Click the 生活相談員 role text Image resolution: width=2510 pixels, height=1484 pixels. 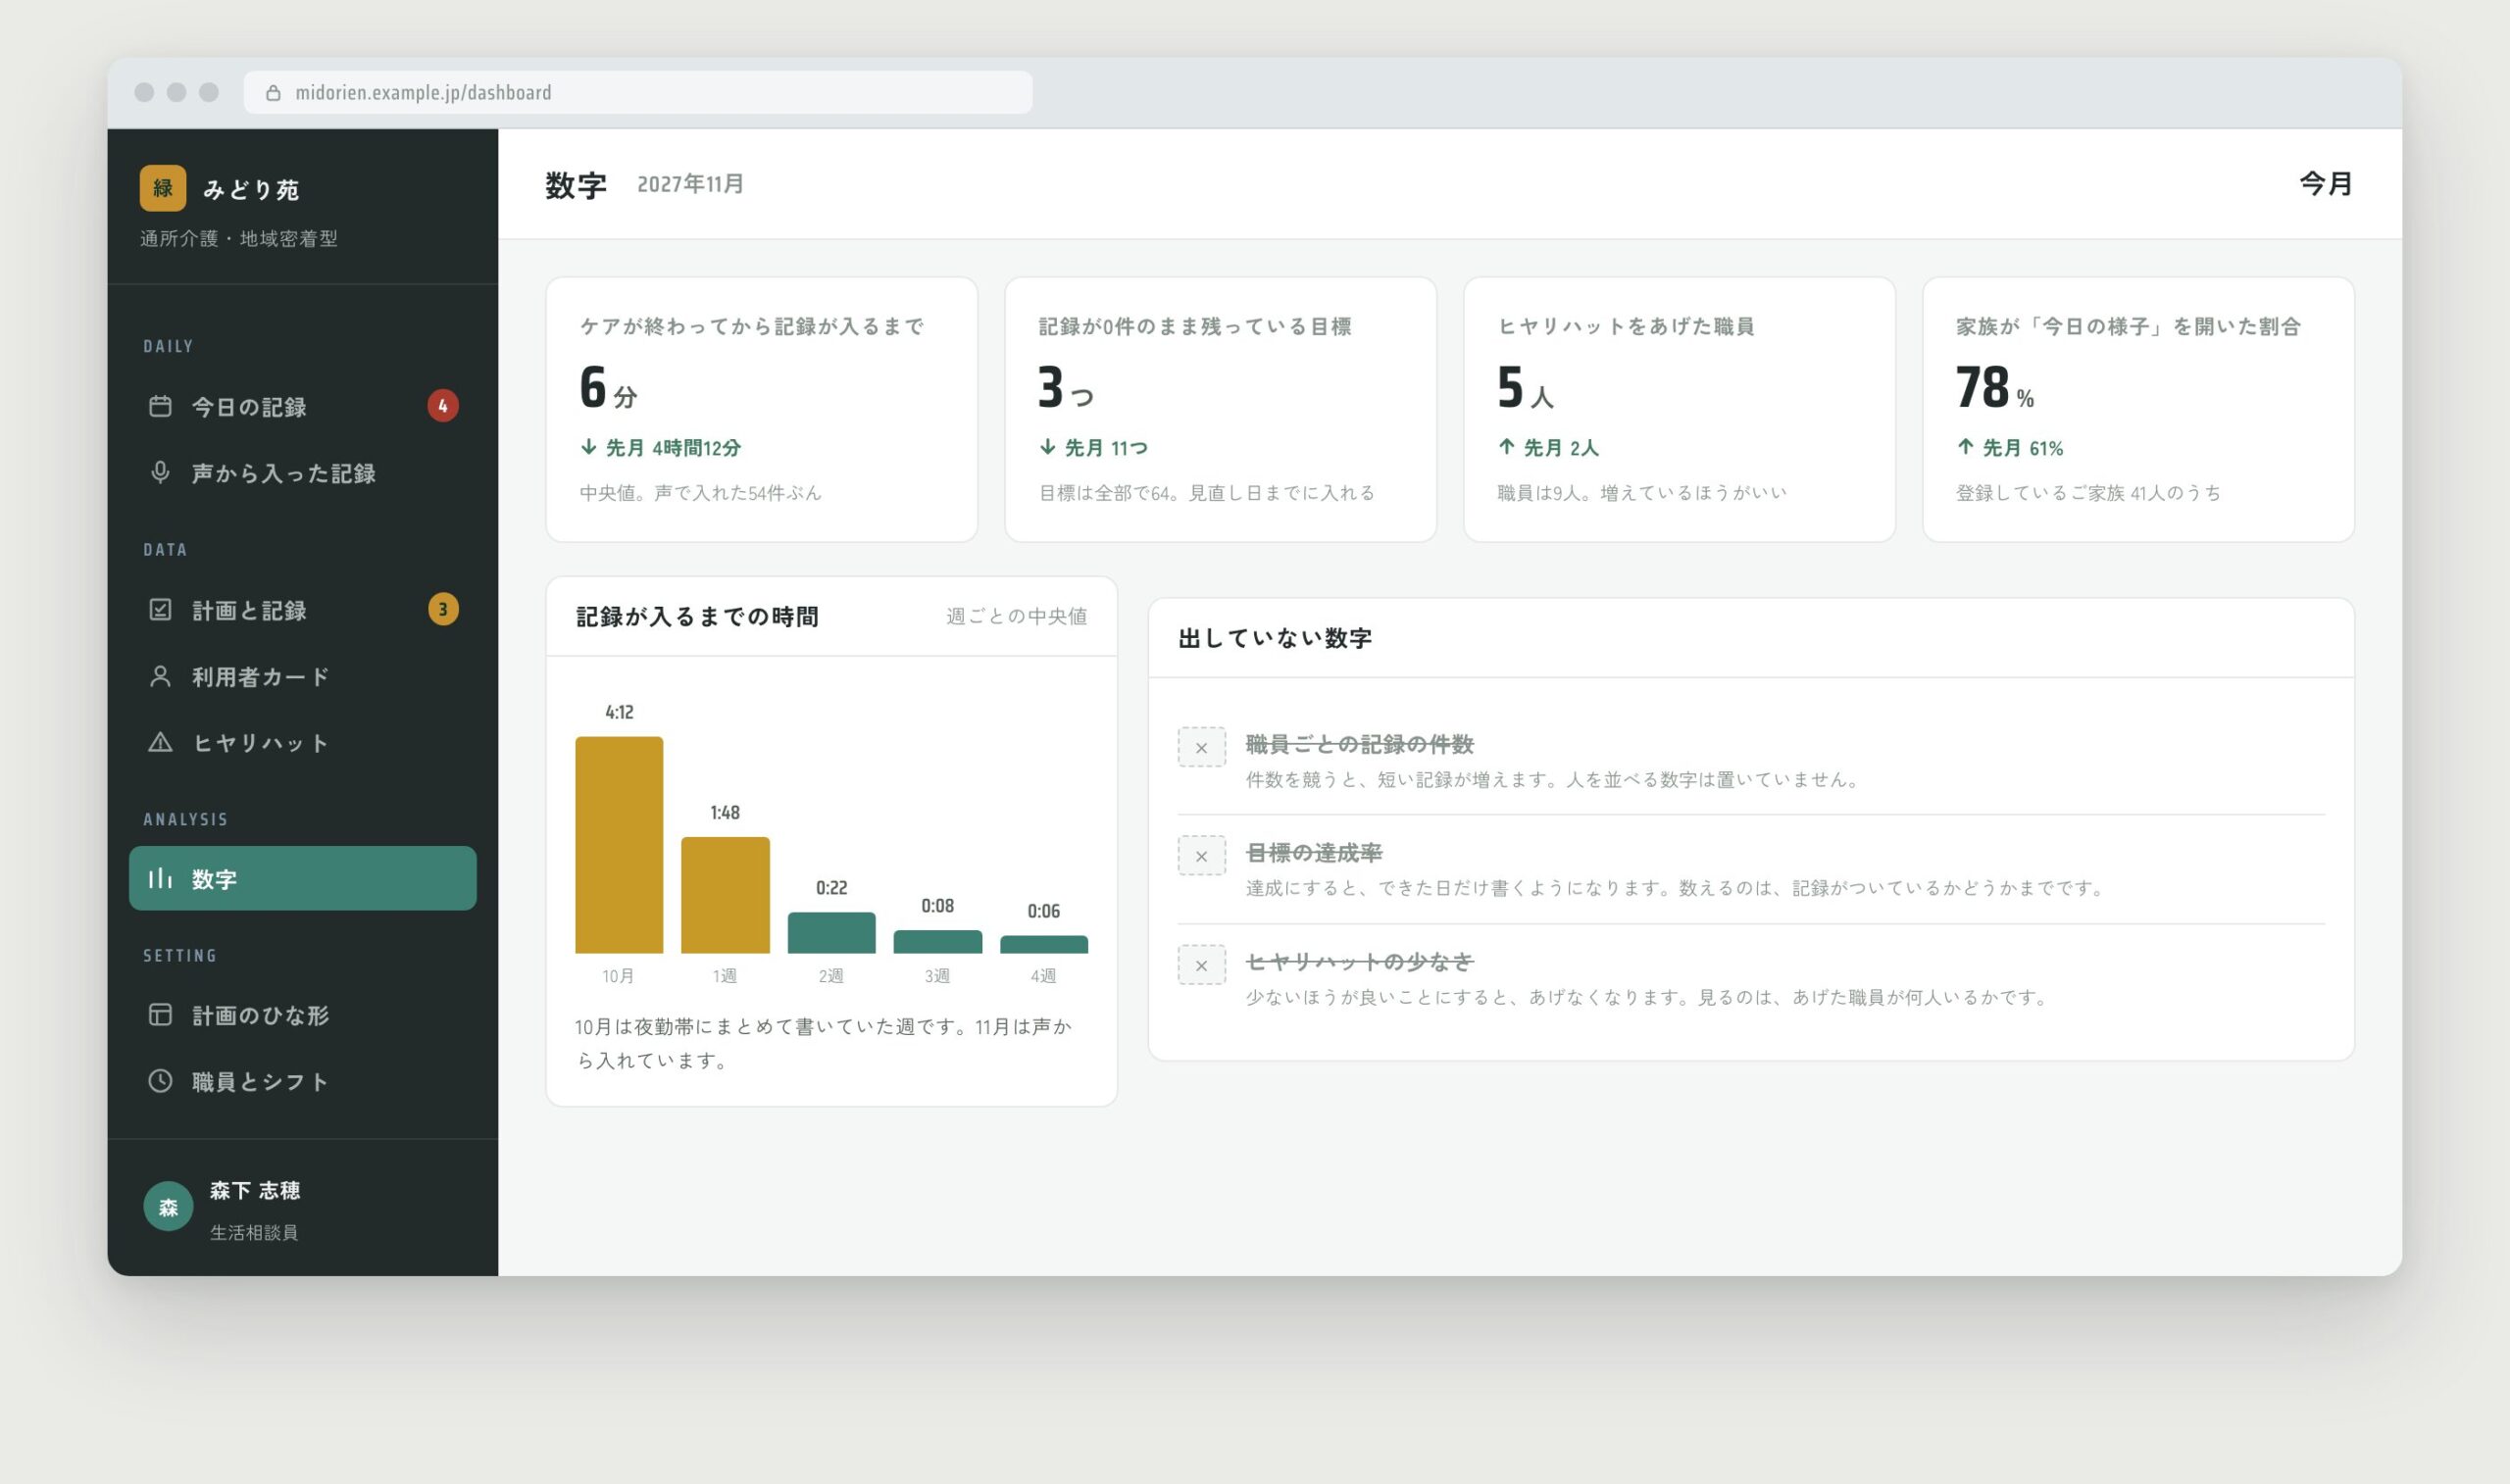click(254, 1232)
